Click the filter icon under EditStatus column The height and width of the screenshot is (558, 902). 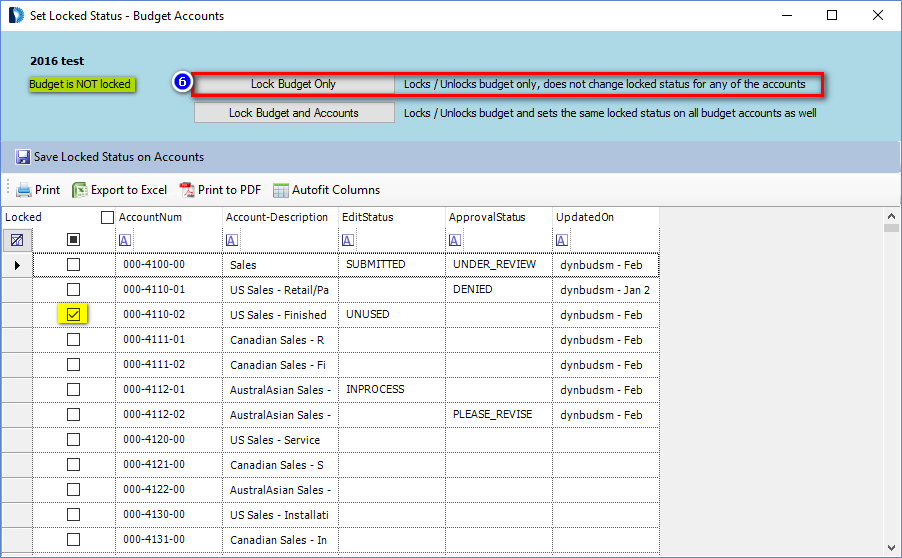(x=348, y=240)
